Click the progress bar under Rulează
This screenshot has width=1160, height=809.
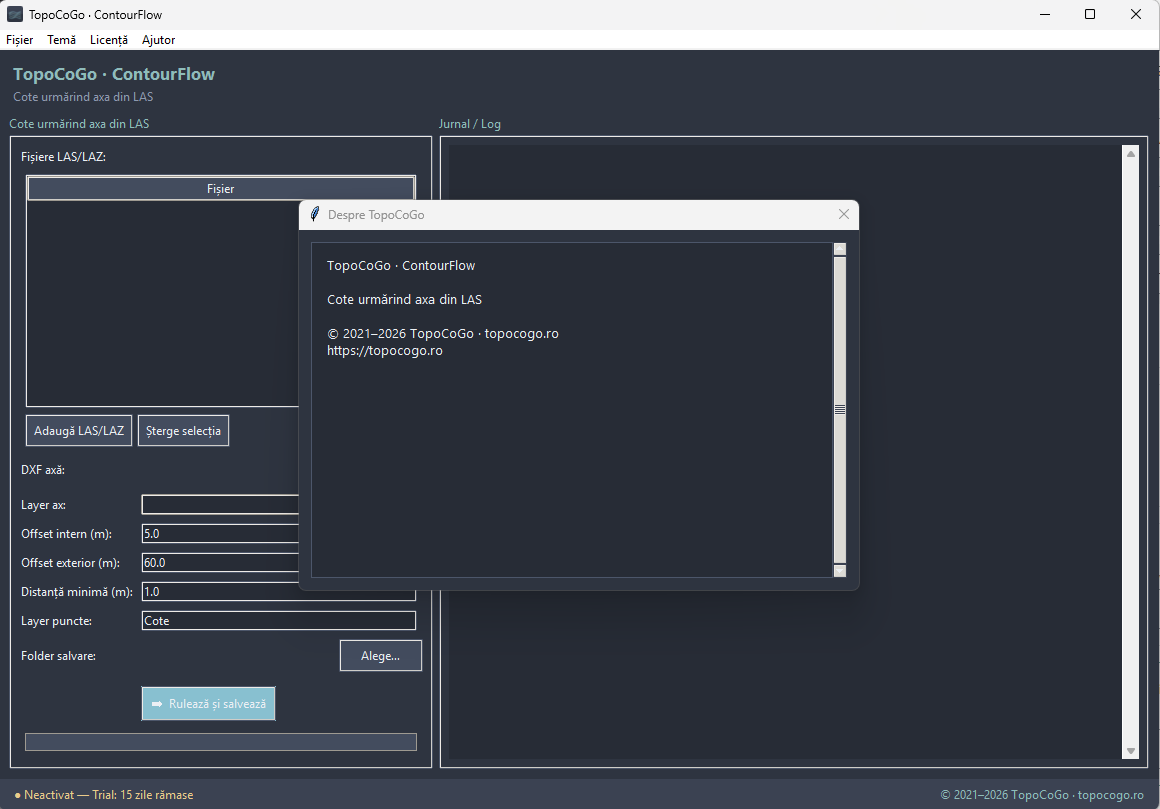tap(221, 742)
